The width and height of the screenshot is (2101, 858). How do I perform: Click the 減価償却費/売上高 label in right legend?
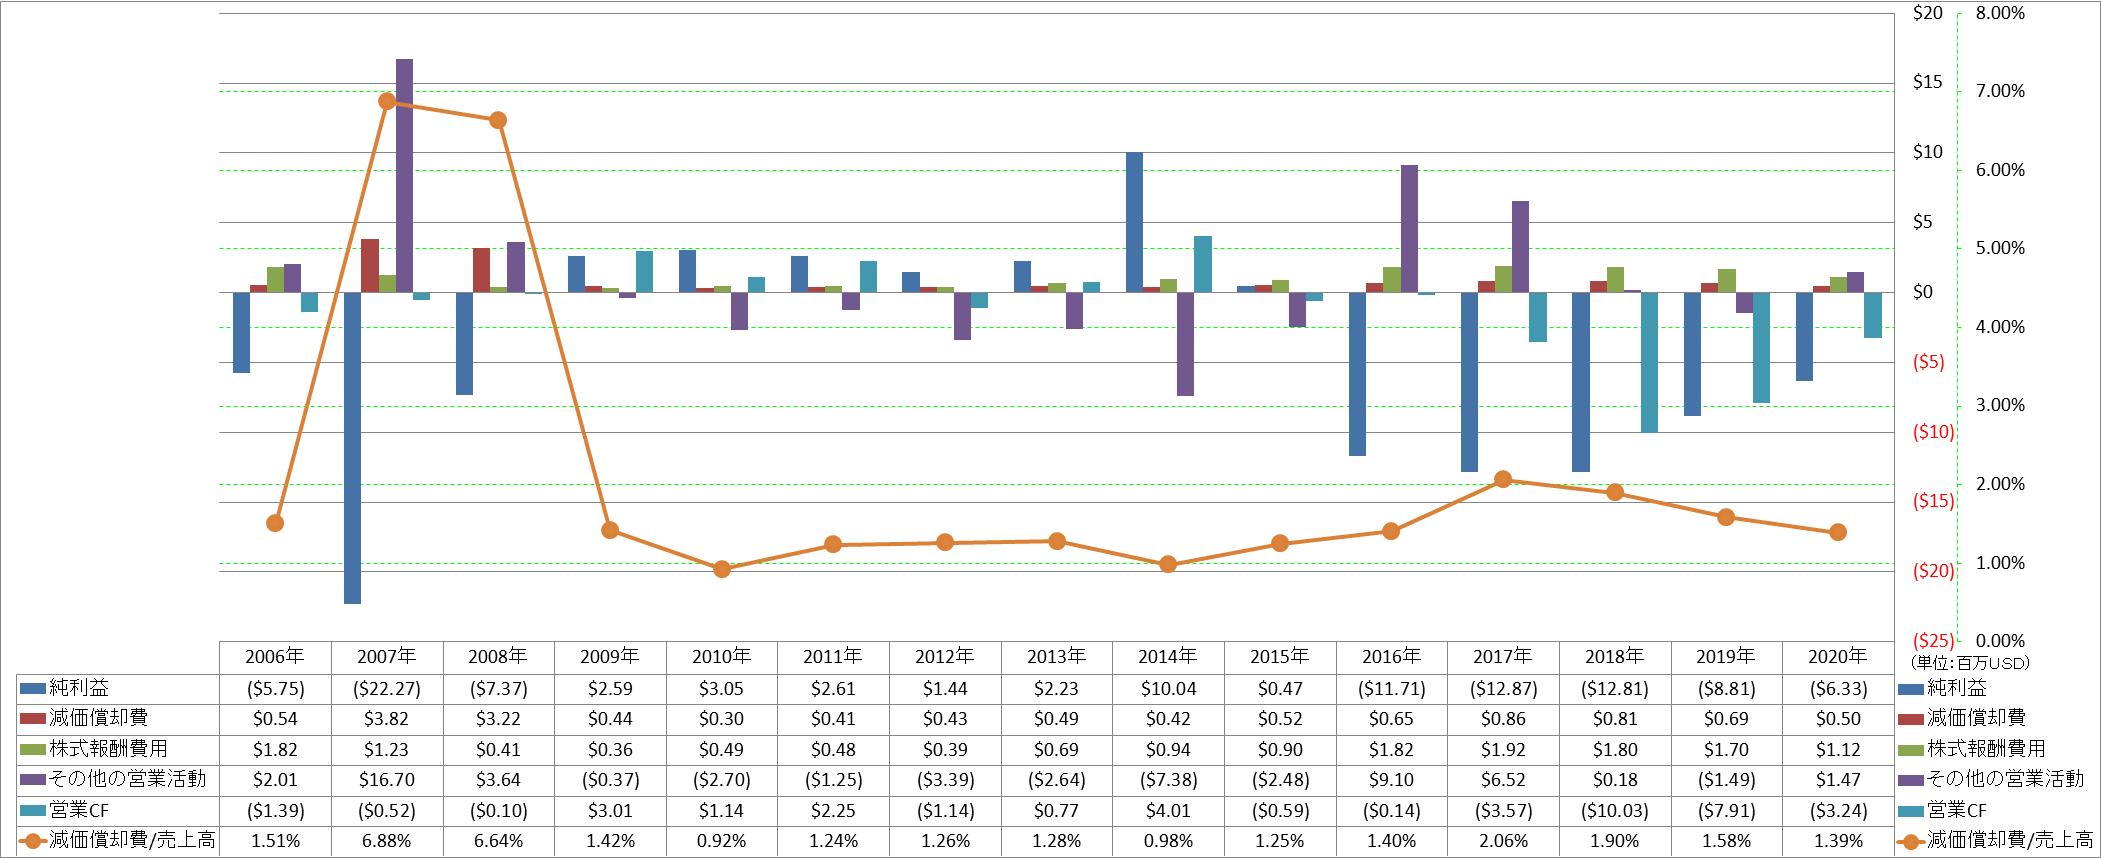2010,840
